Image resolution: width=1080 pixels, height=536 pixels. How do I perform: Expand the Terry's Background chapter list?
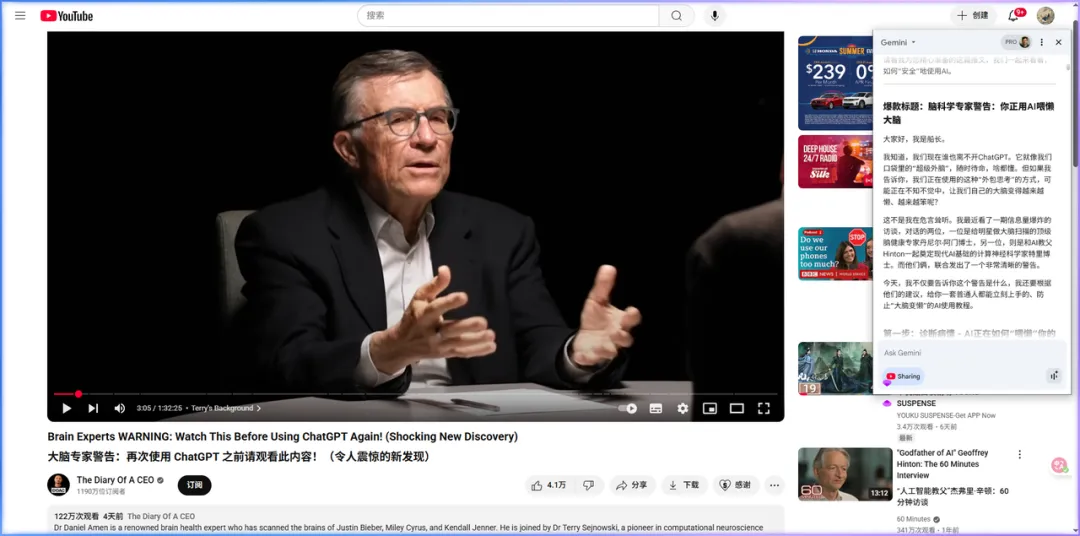click(225, 408)
